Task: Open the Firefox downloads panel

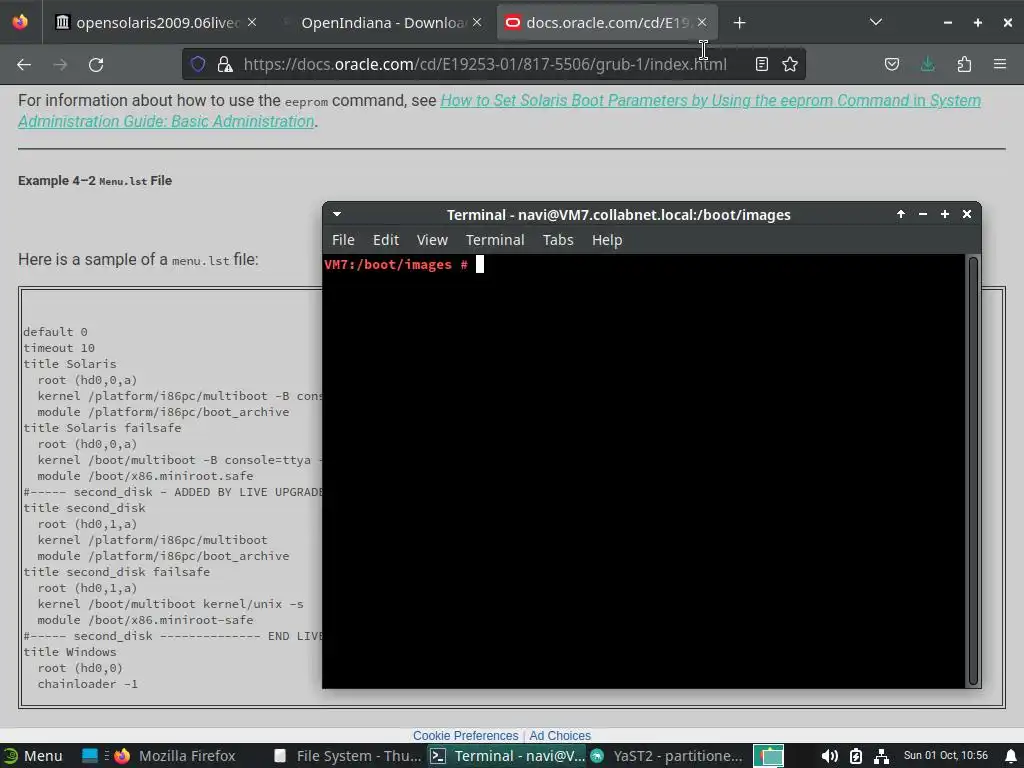Action: (927, 64)
